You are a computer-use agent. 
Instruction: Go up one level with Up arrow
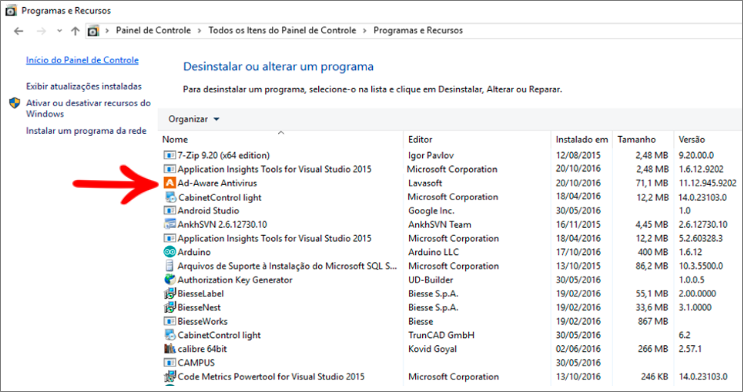pyautogui.click(x=75, y=31)
